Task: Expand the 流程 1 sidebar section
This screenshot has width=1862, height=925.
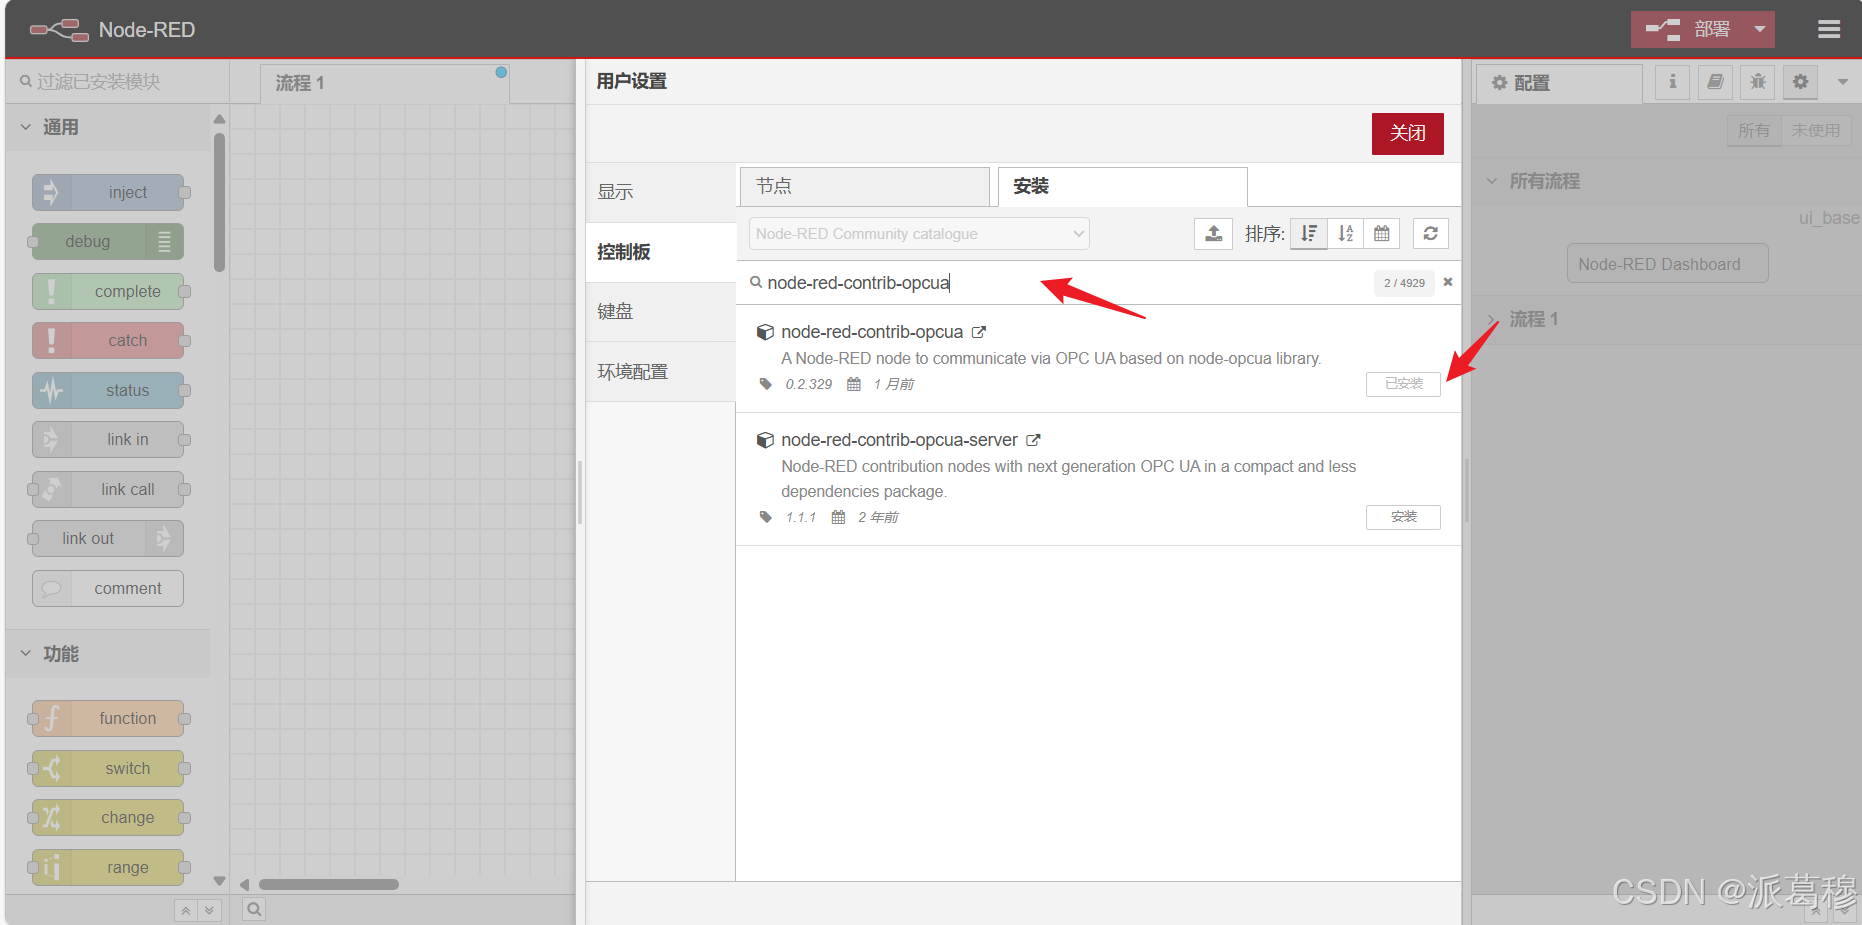Action: [1666, 319]
